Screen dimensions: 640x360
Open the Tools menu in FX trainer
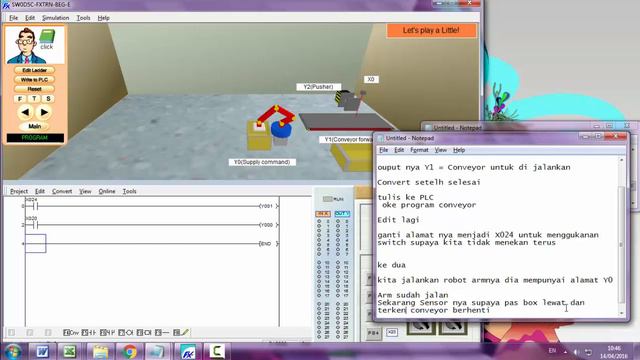[x=83, y=18]
